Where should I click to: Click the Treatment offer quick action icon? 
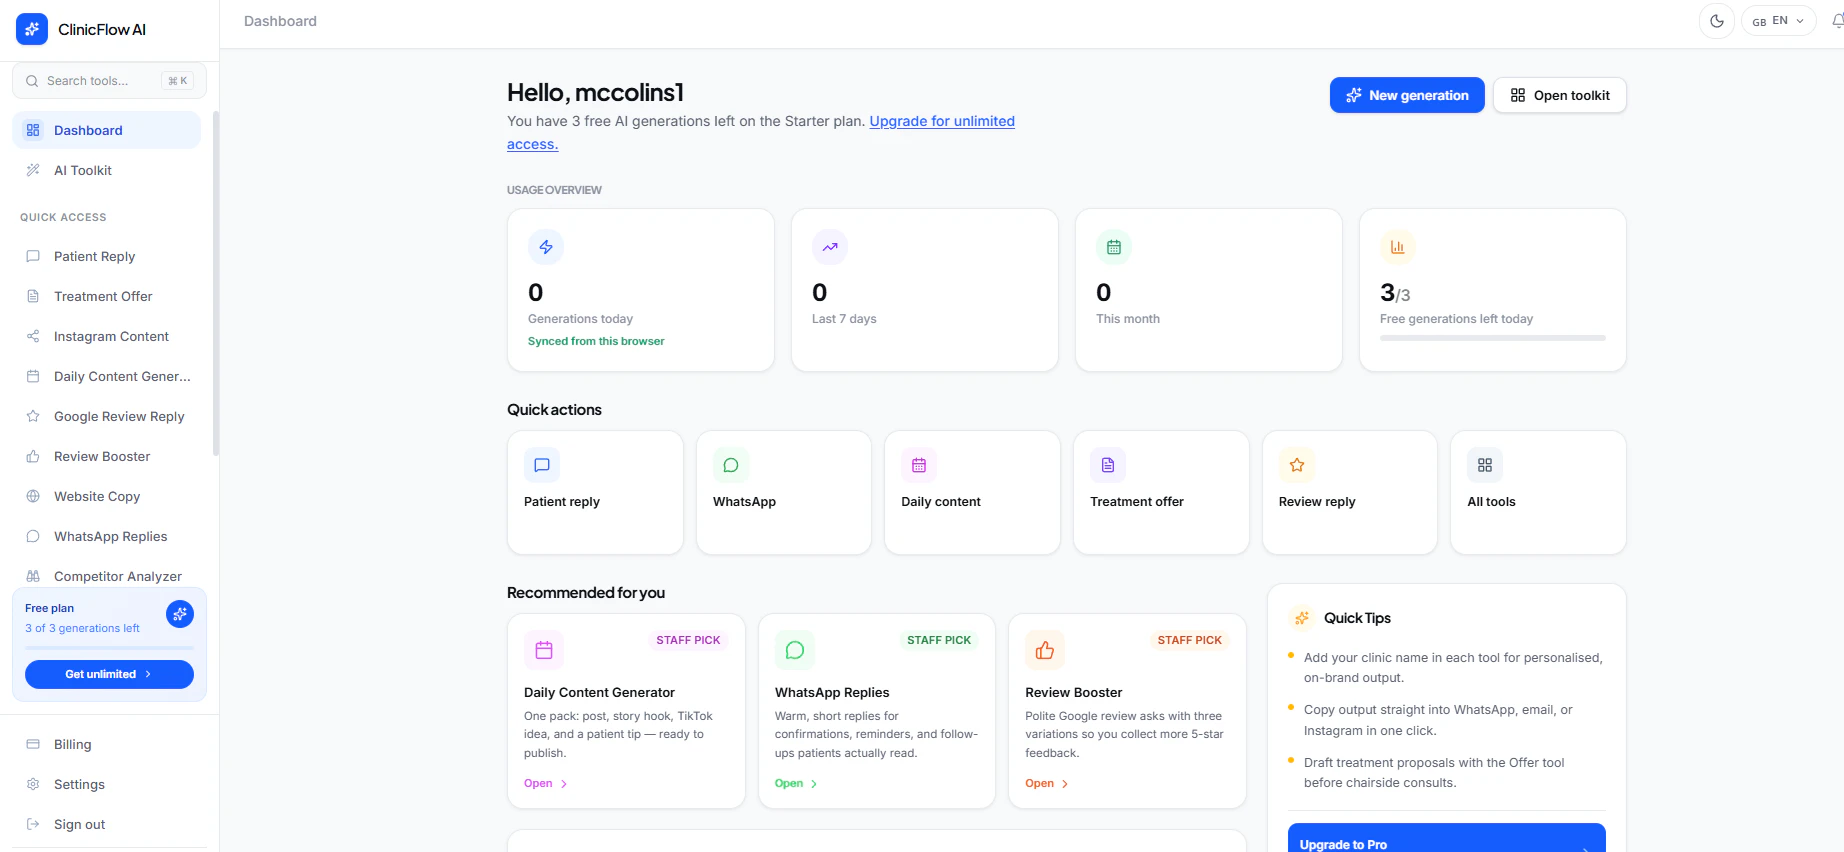click(1108, 465)
